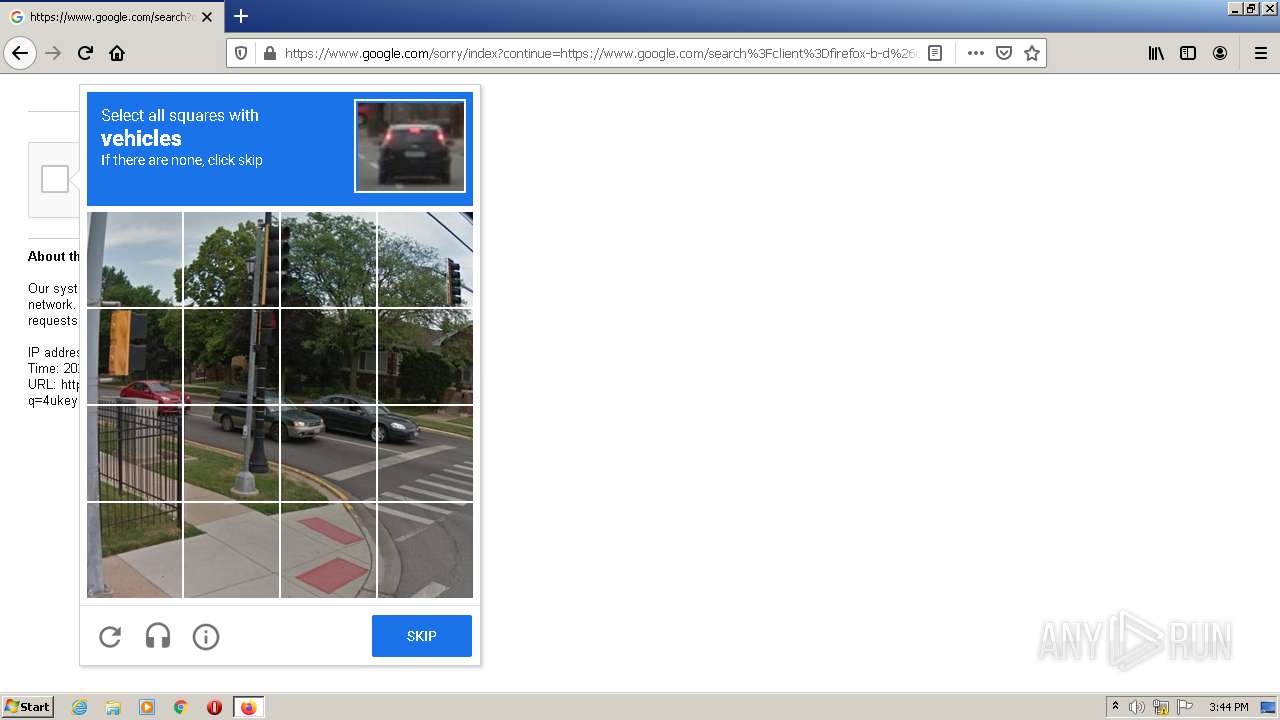
Task: Open the Windows Start menu
Action: click(x=28, y=707)
